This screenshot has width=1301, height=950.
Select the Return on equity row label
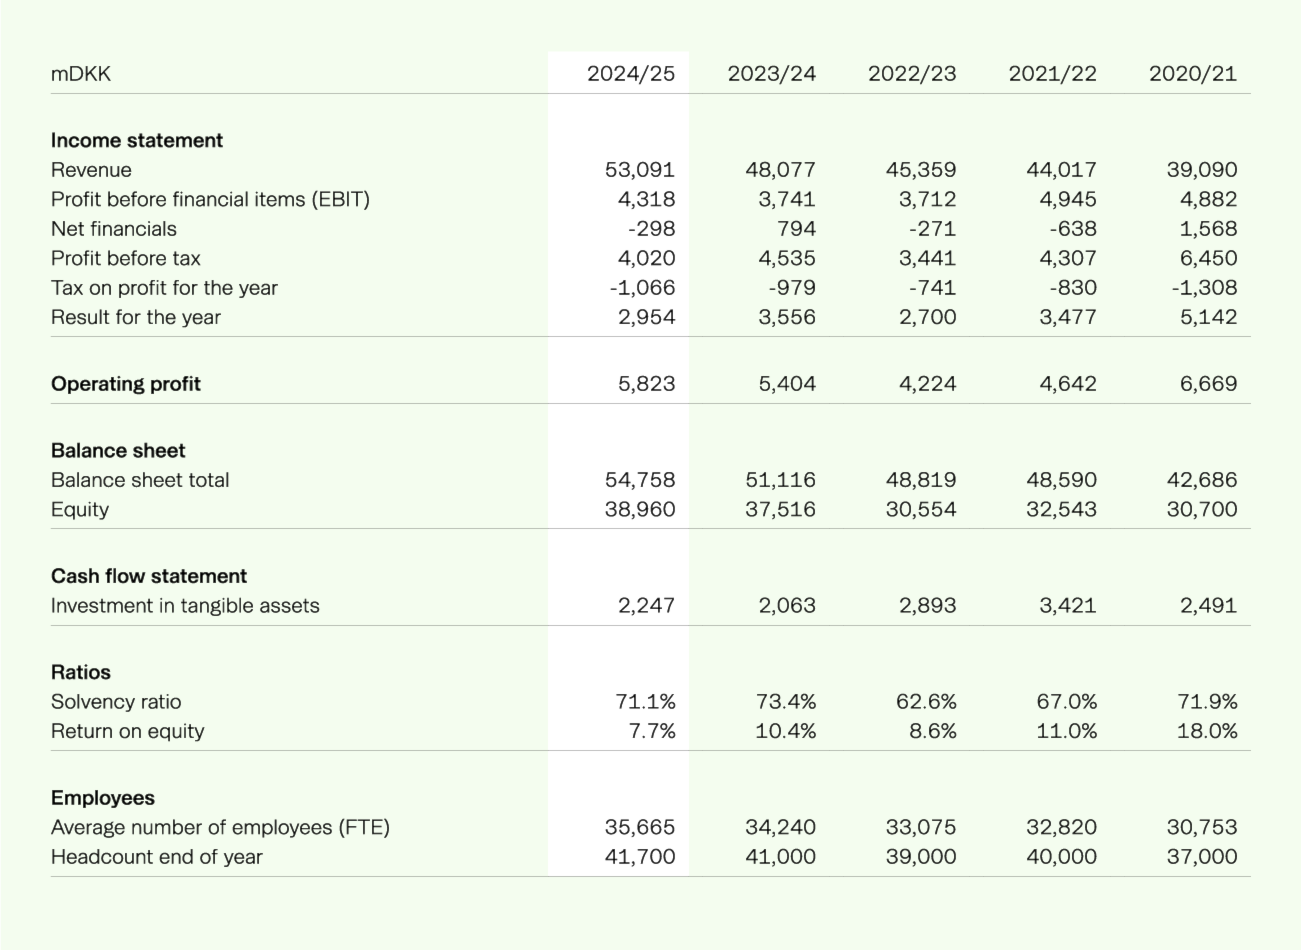coord(127,731)
